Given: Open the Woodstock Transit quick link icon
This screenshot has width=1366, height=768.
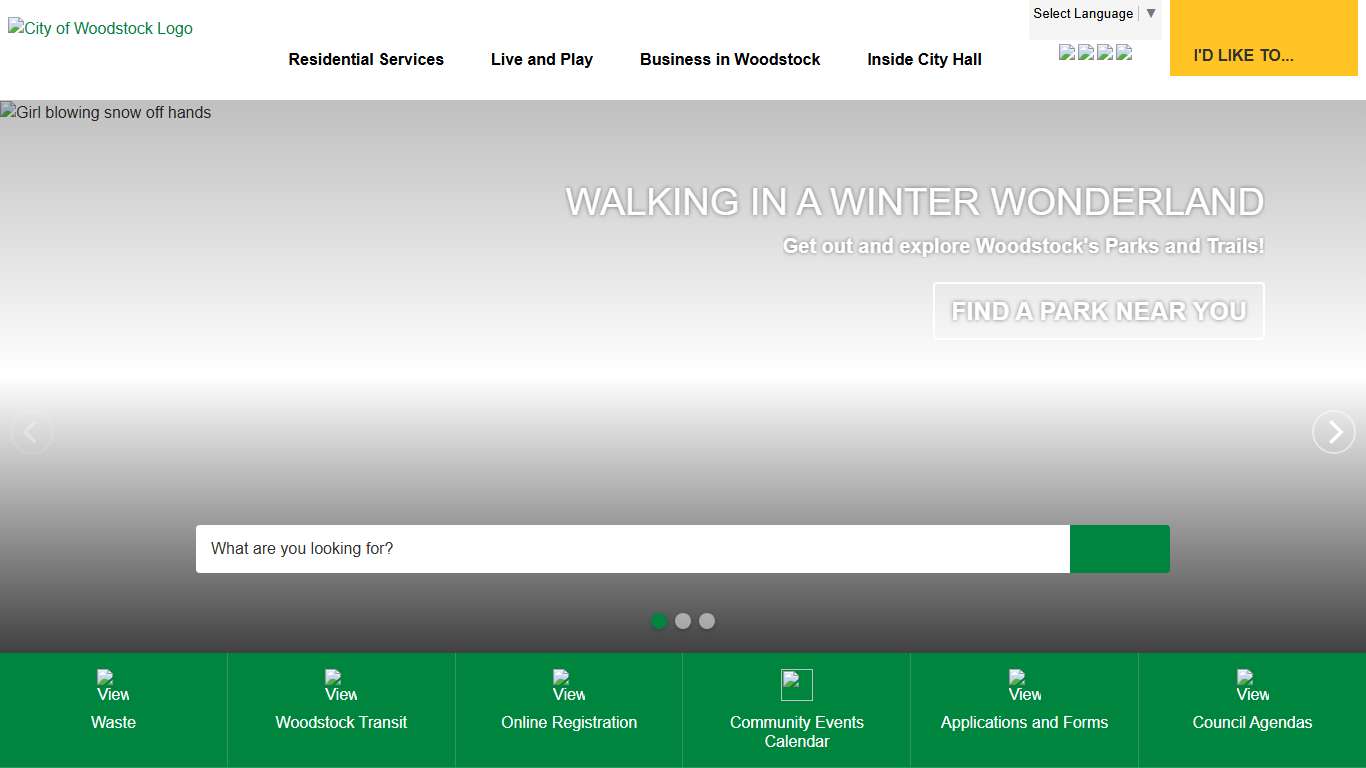Looking at the screenshot, I should [x=341, y=686].
